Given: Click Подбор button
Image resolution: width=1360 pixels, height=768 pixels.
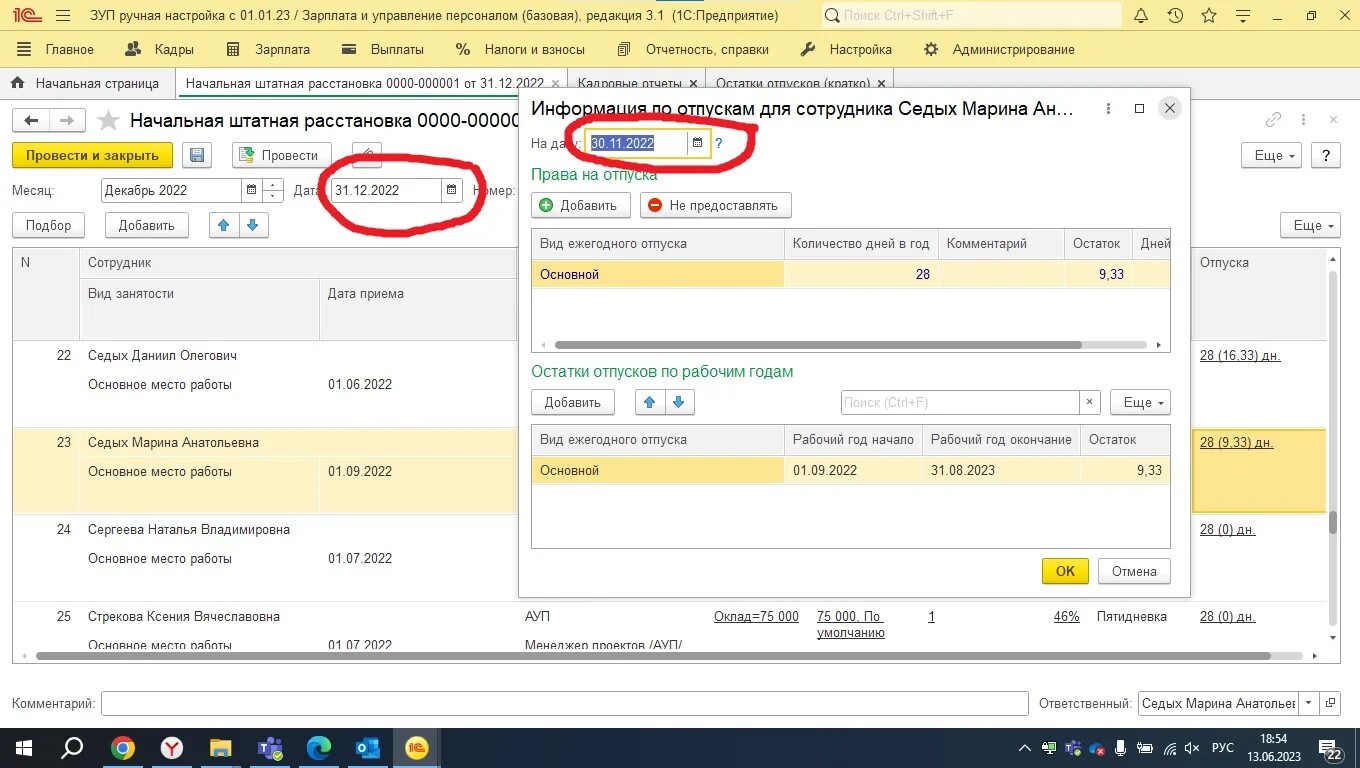Looking at the screenshot, I should click(x=48, y=225).
